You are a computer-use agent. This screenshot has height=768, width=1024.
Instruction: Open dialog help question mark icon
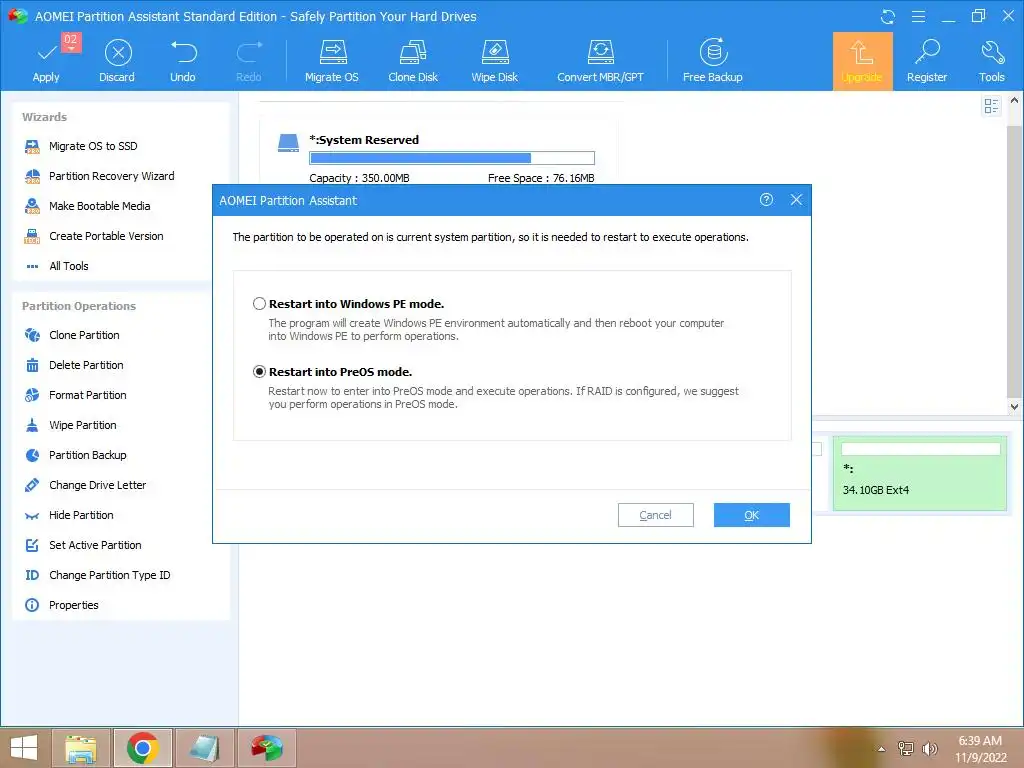pos(767,200)
